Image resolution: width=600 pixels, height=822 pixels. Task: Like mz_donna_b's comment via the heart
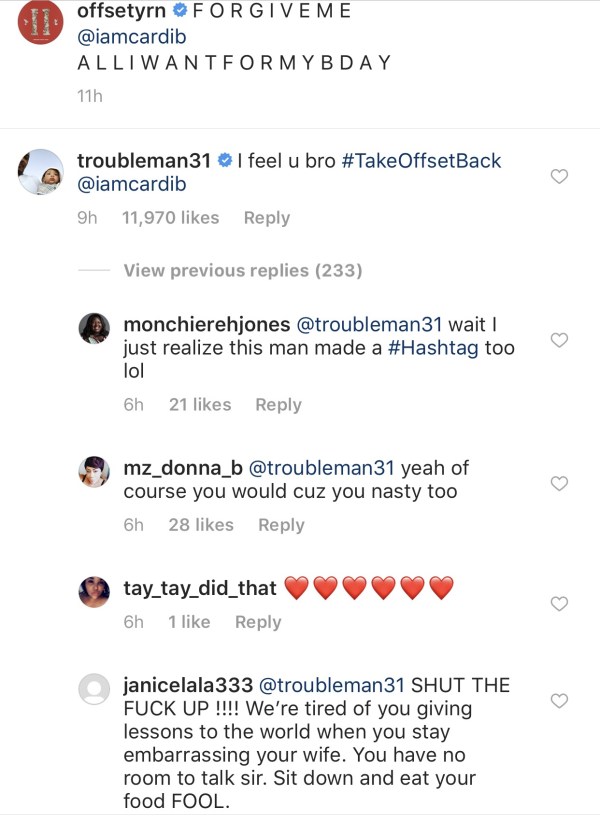(560, 483)
